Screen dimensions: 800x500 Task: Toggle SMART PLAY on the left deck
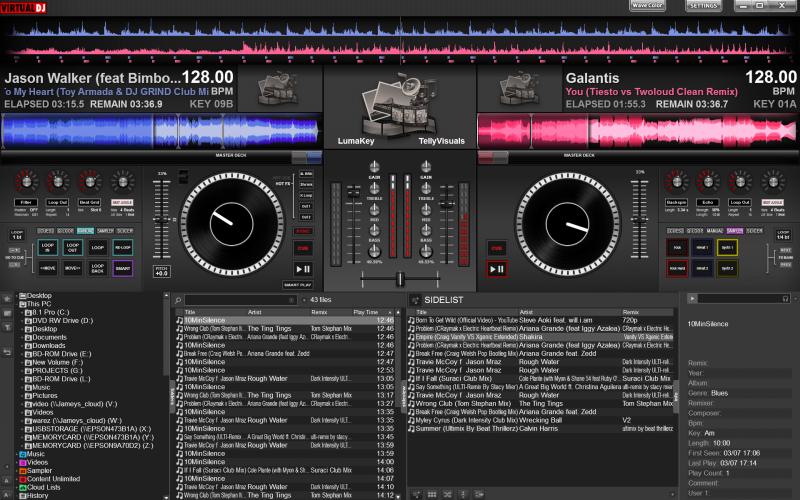point(299,285)
